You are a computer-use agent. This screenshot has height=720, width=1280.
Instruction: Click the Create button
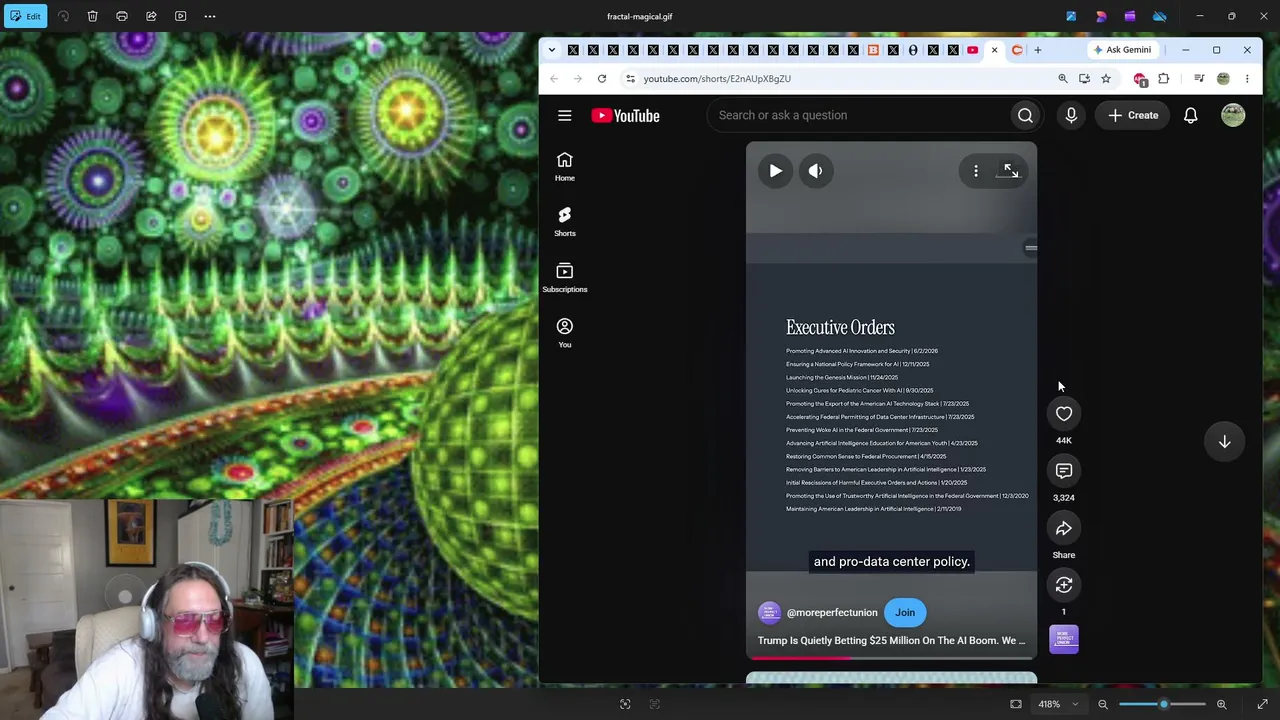[1133, 115]
